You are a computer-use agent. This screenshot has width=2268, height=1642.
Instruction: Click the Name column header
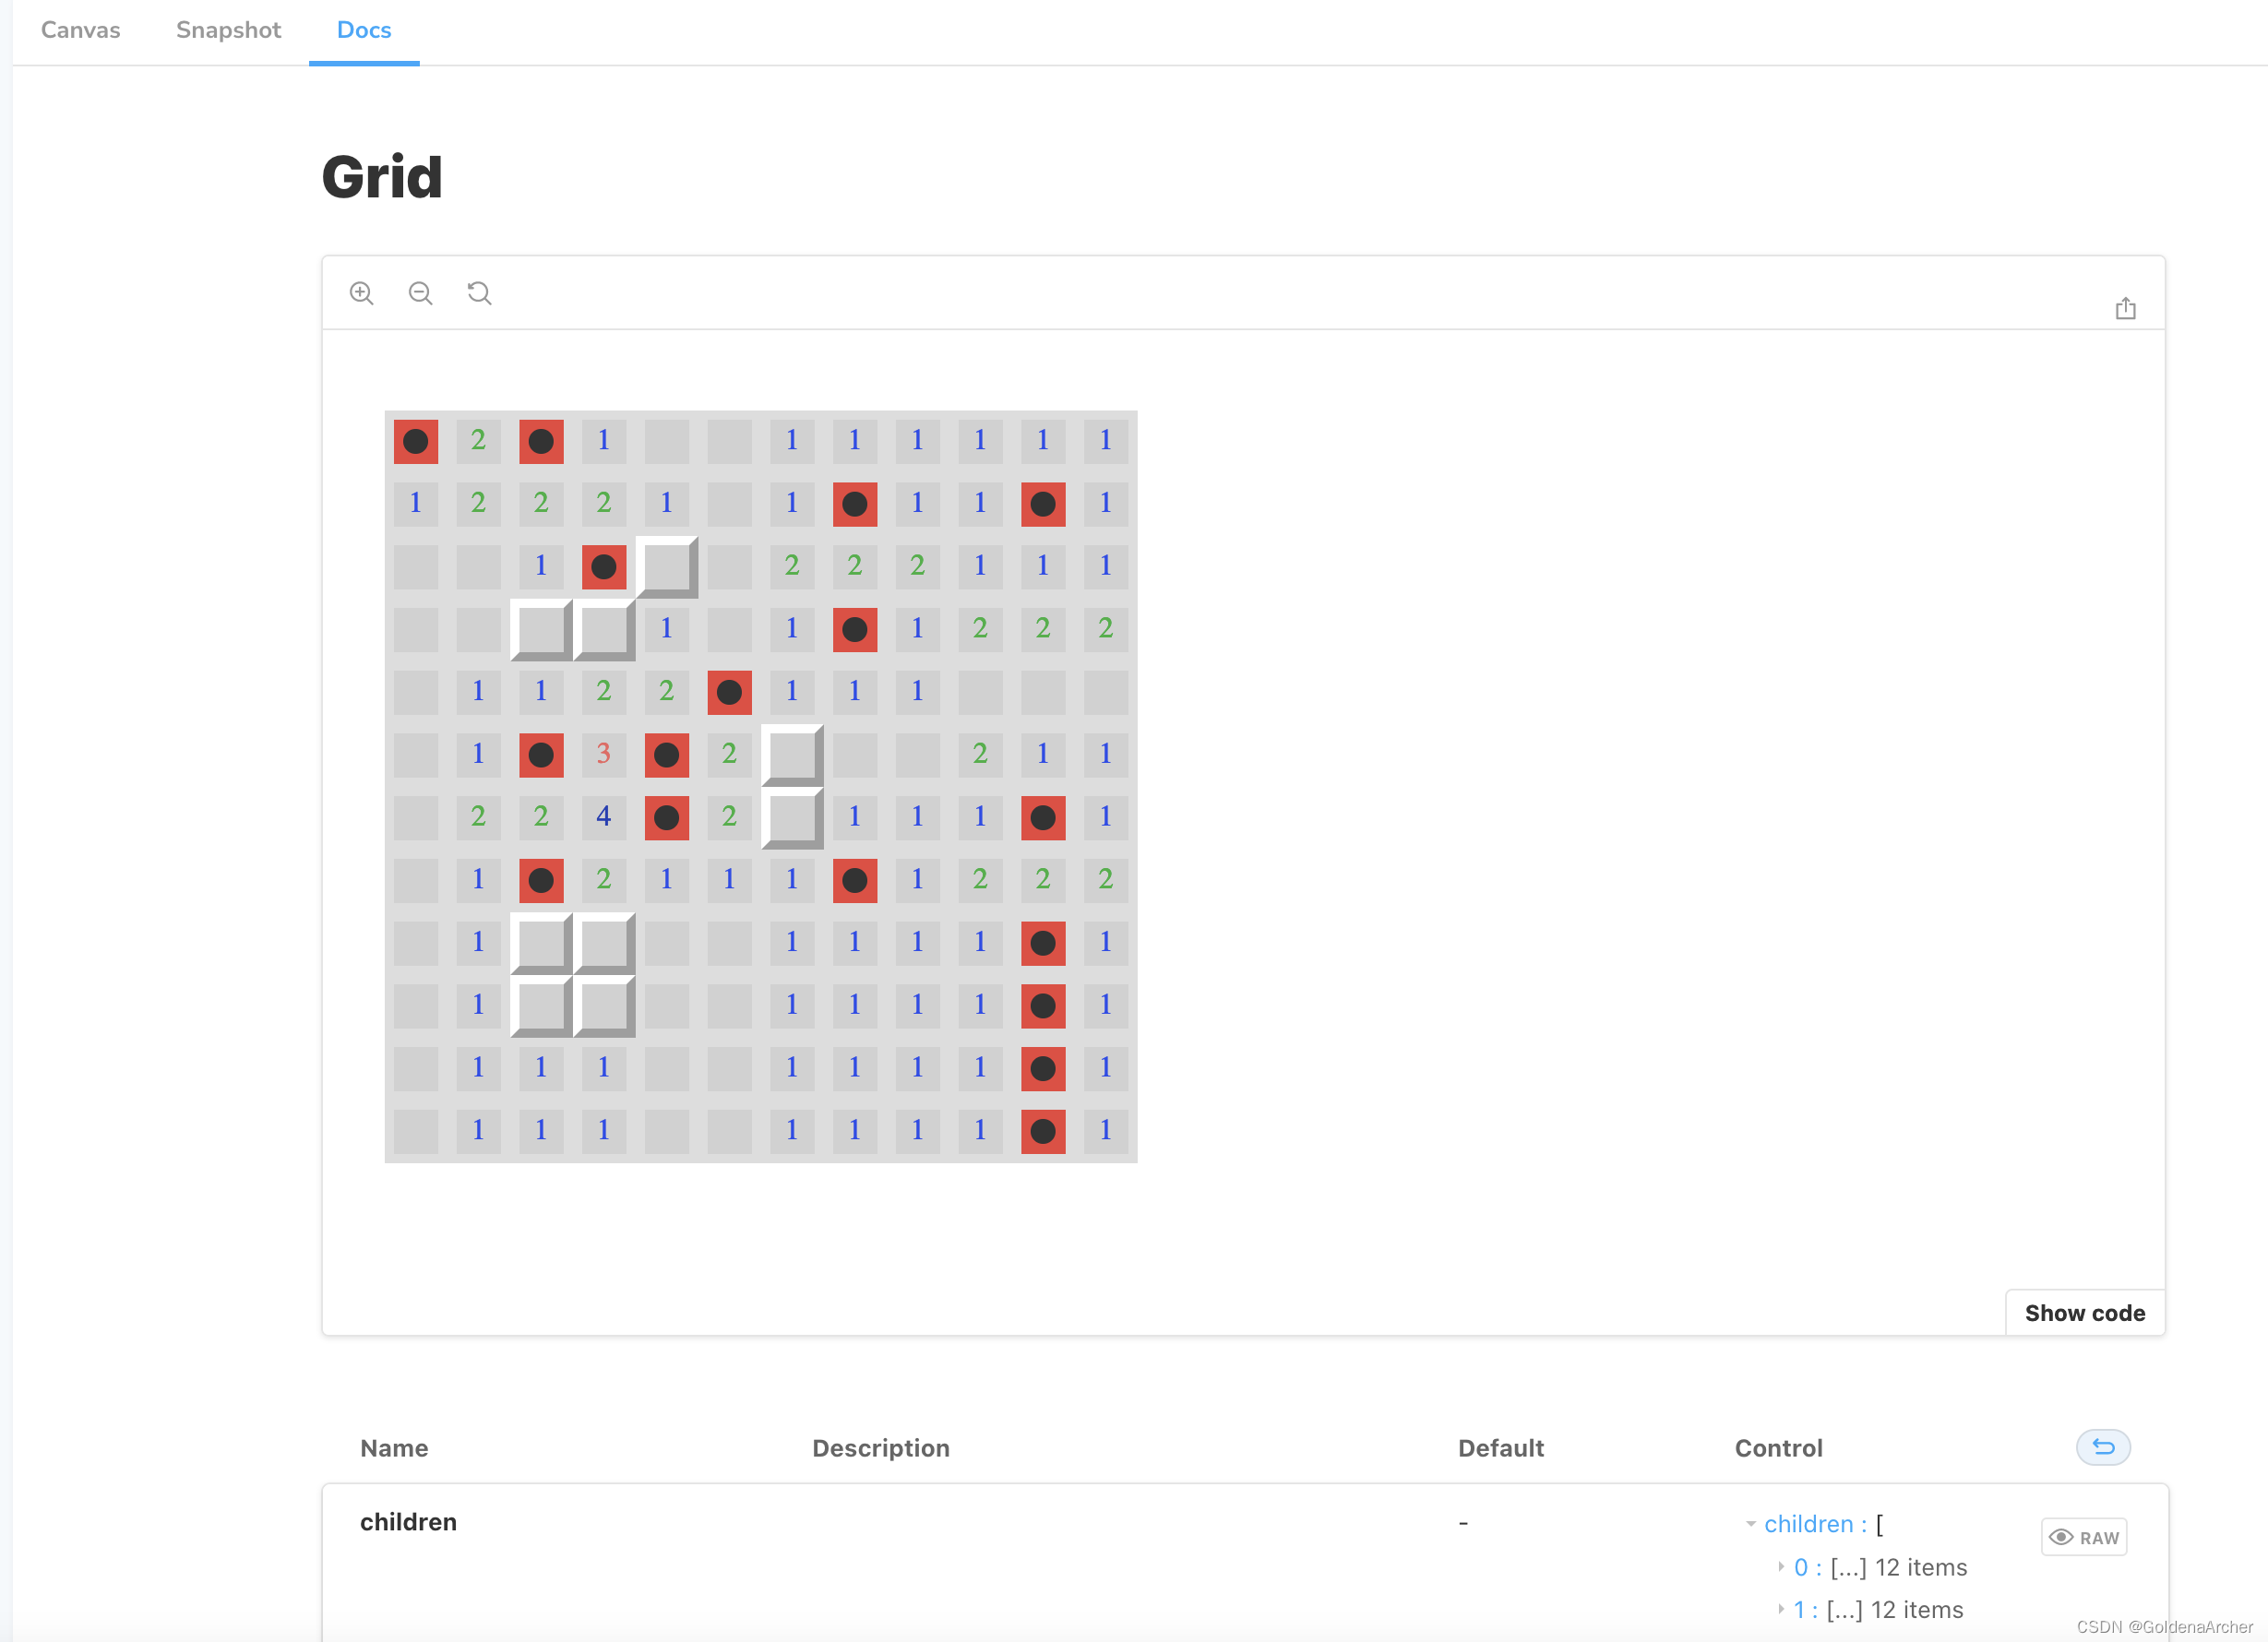pyautogui.click(x=394, y=1448)
